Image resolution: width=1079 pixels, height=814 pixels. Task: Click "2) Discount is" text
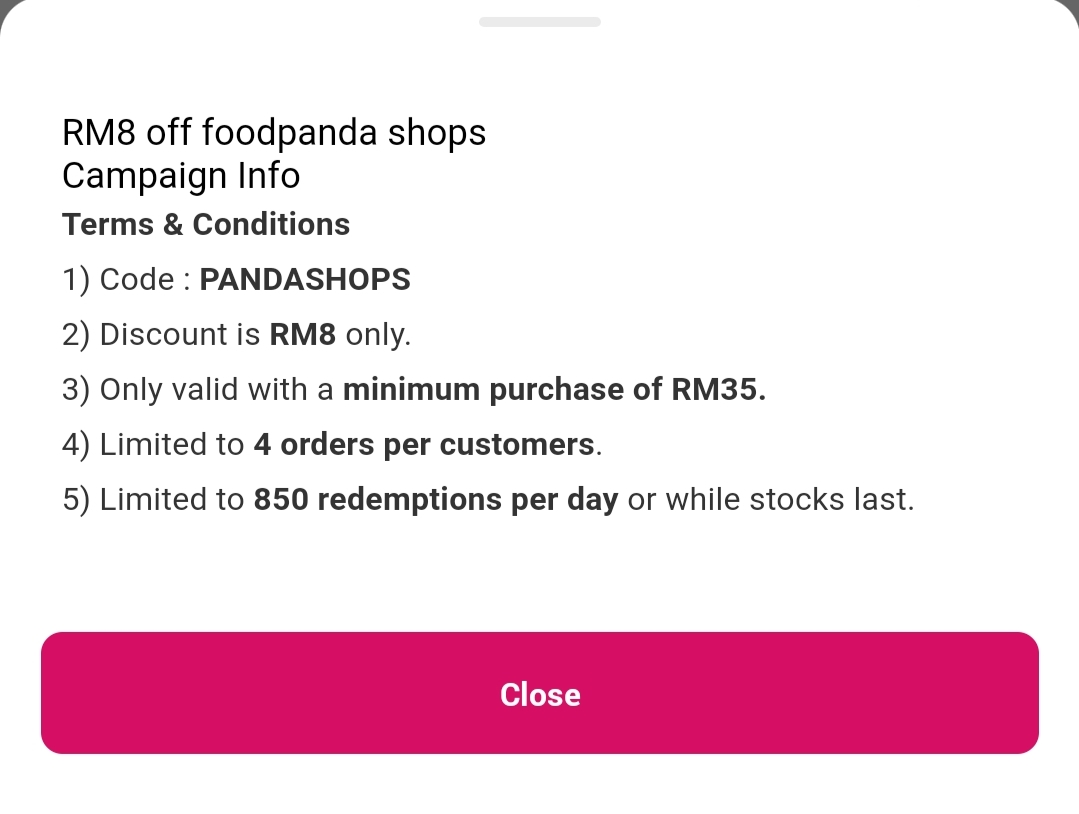click(162, 335)
